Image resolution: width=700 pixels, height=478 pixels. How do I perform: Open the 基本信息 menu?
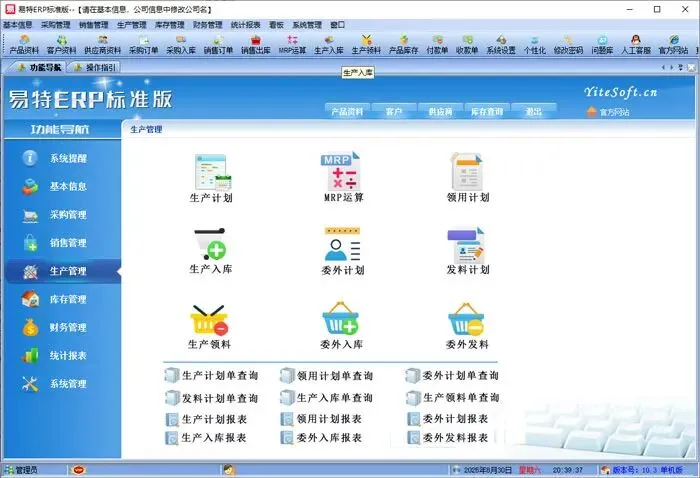[x=17, y=25]
